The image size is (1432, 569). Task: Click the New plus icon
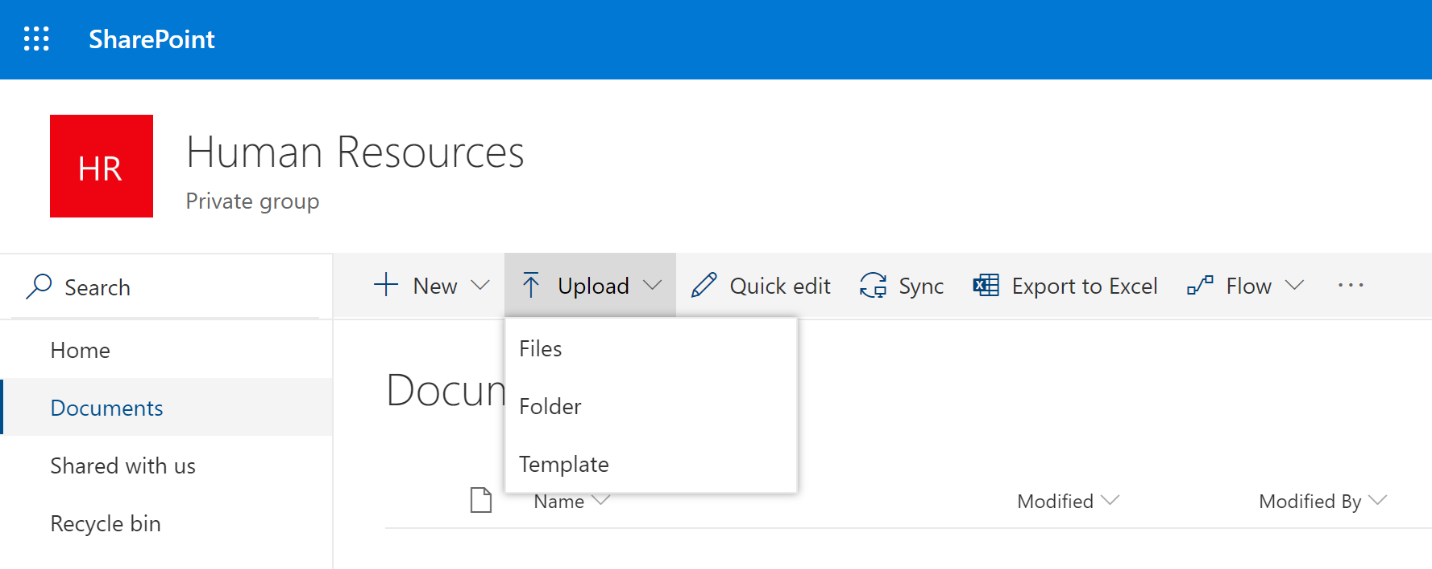click(x=385, y=286)
